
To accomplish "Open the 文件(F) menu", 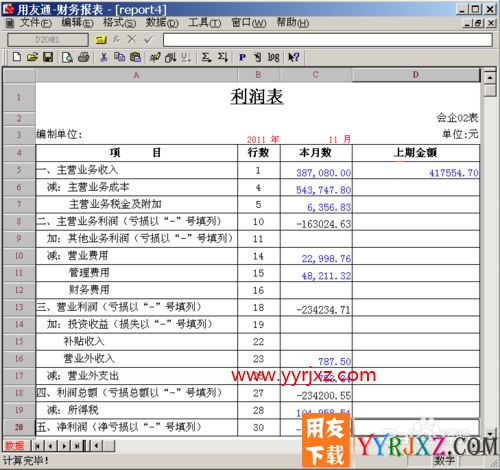I will [36, 23].
